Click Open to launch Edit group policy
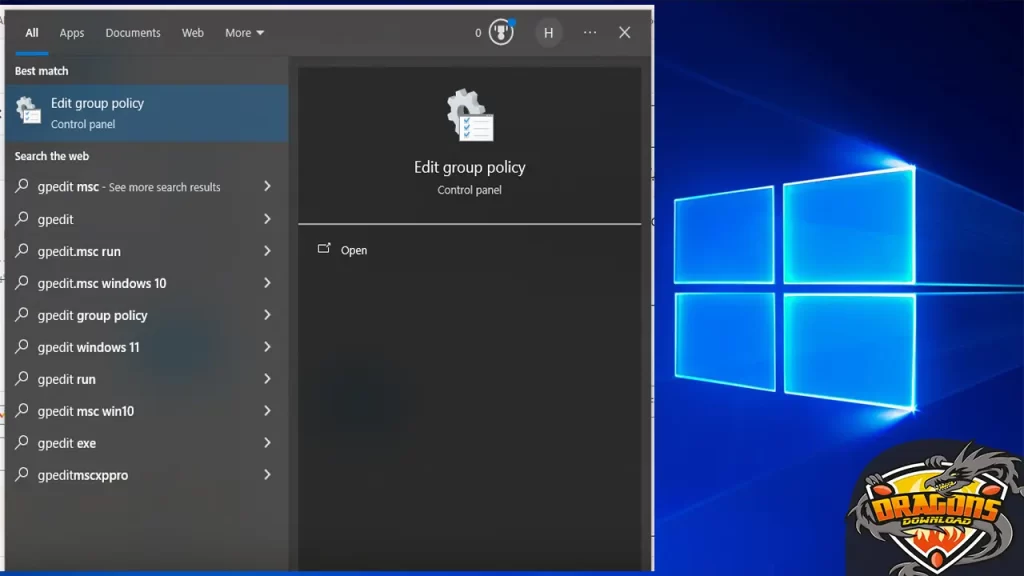 (x=354, y=249)
